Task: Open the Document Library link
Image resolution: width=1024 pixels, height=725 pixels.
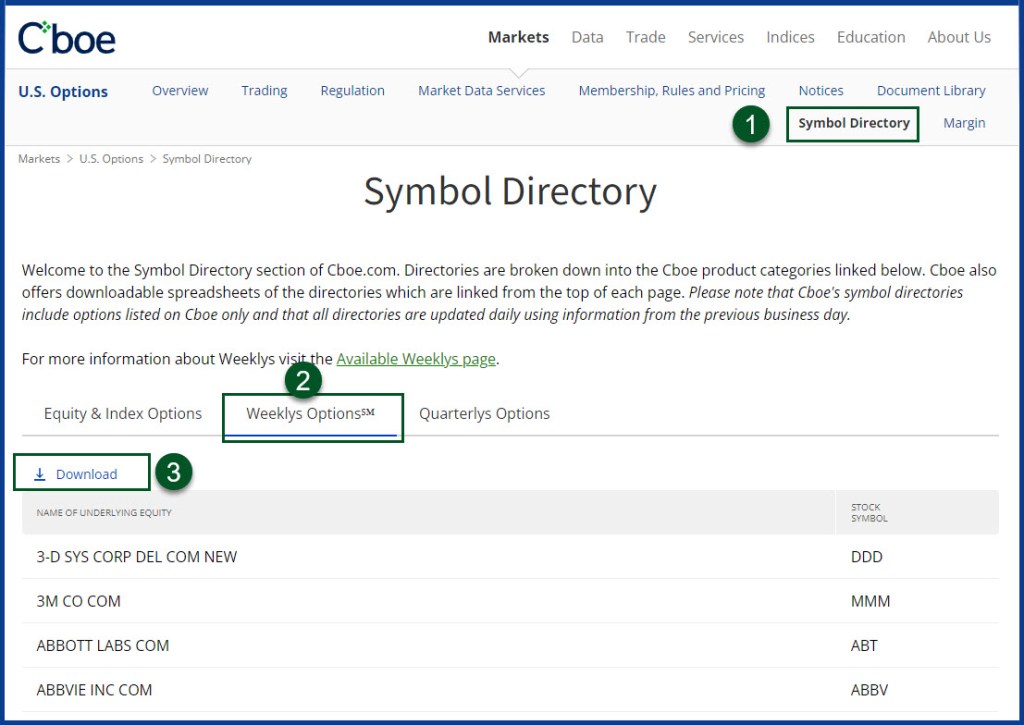Action: pyautogui.click(x=930, y=90)
